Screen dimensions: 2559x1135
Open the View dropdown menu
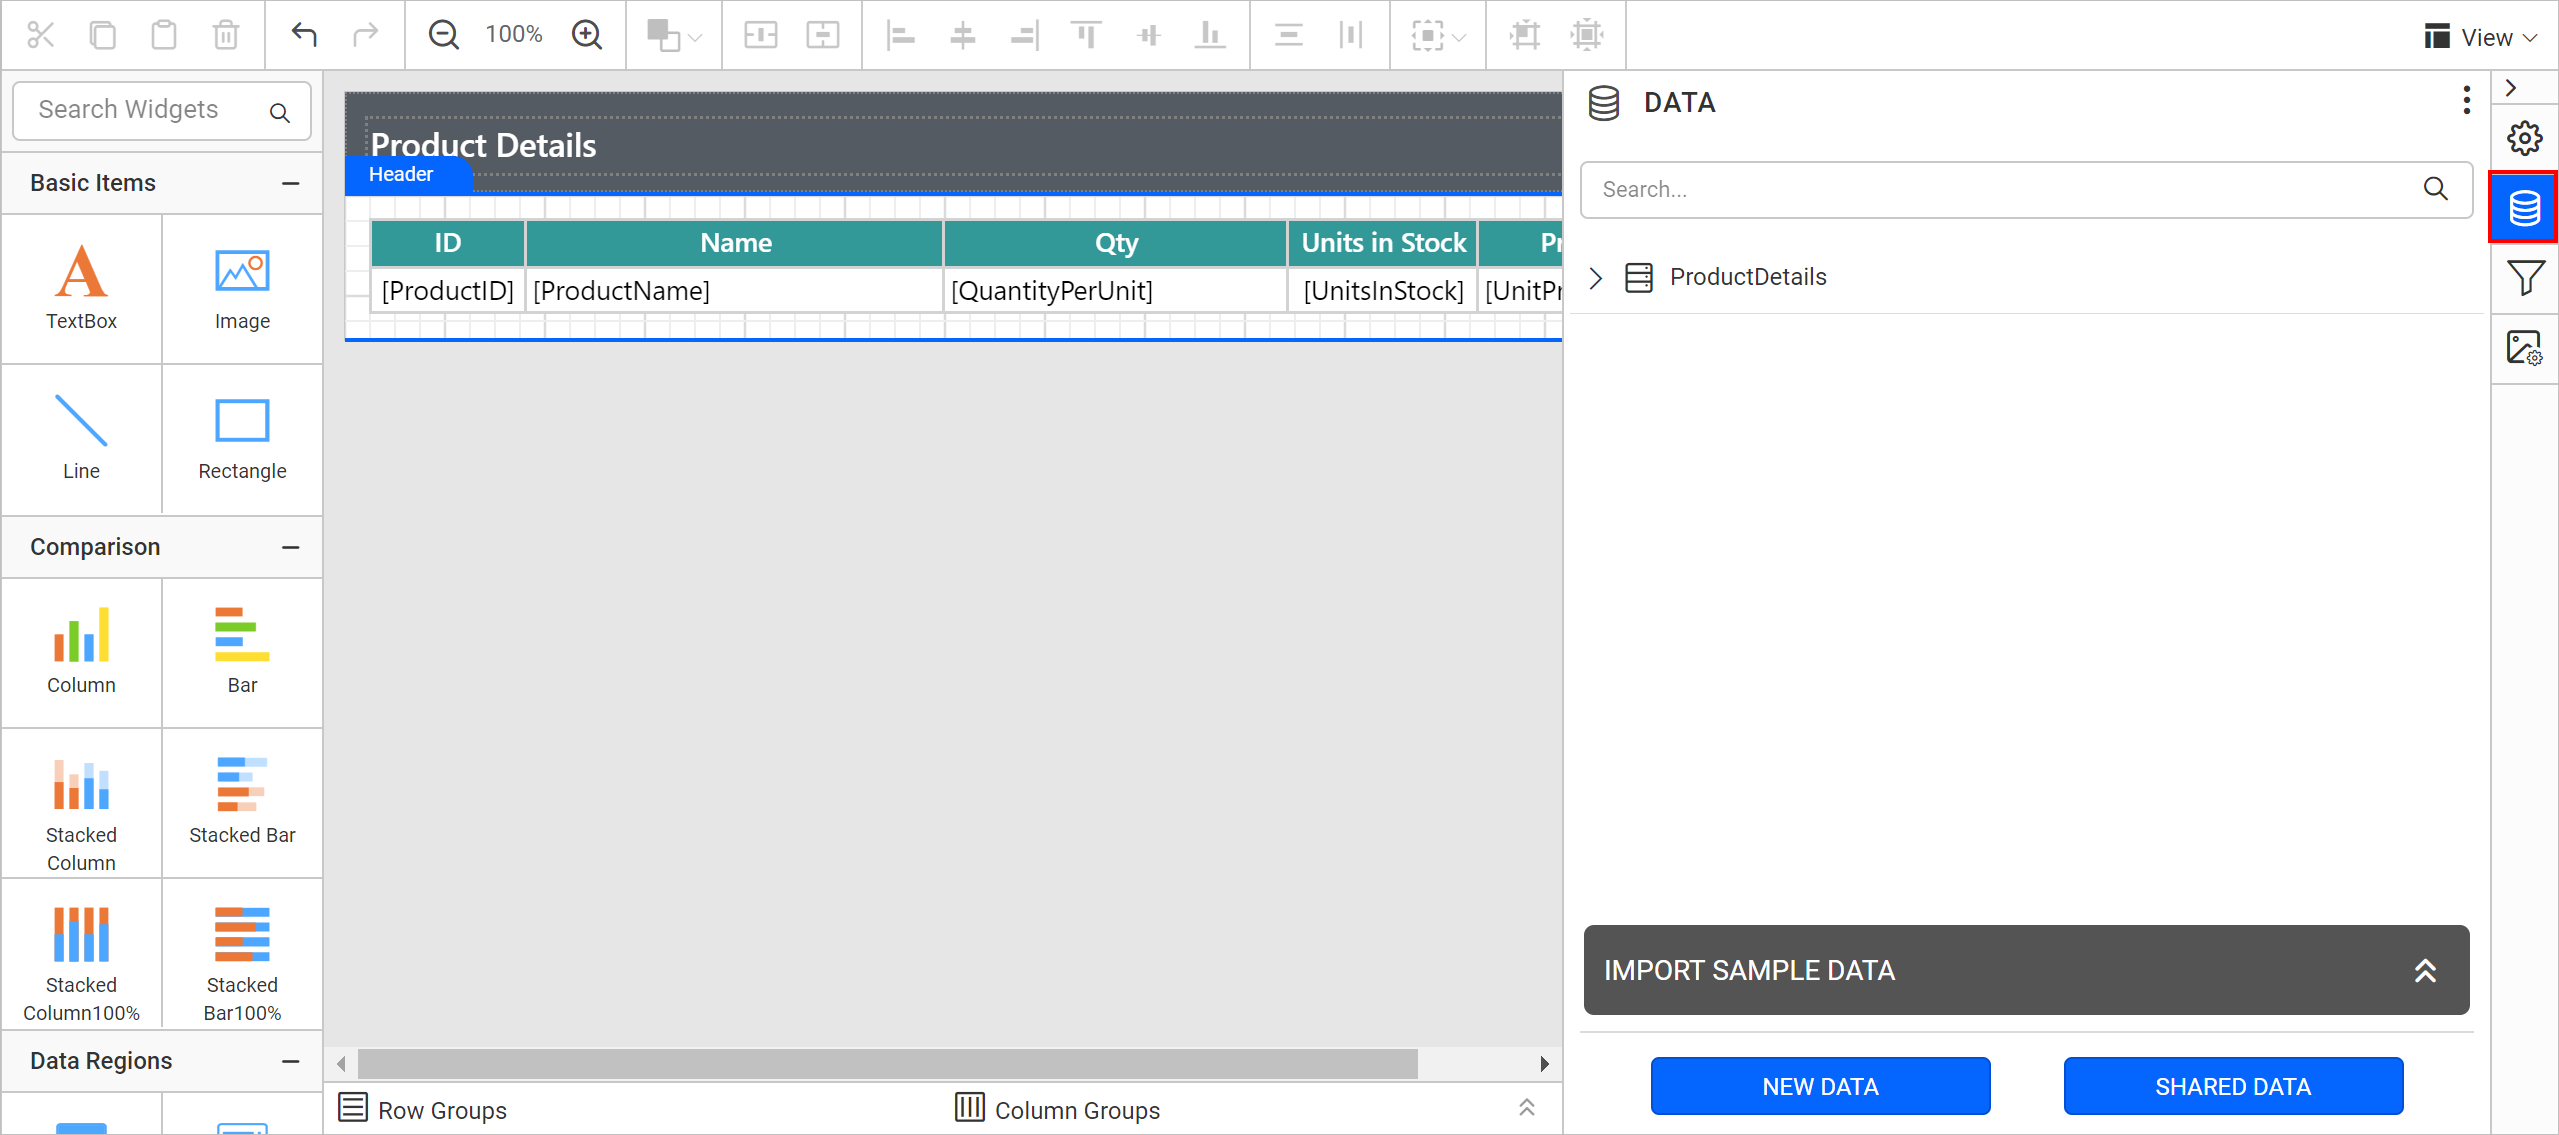pyautogui.click(x=2481, y=37)
